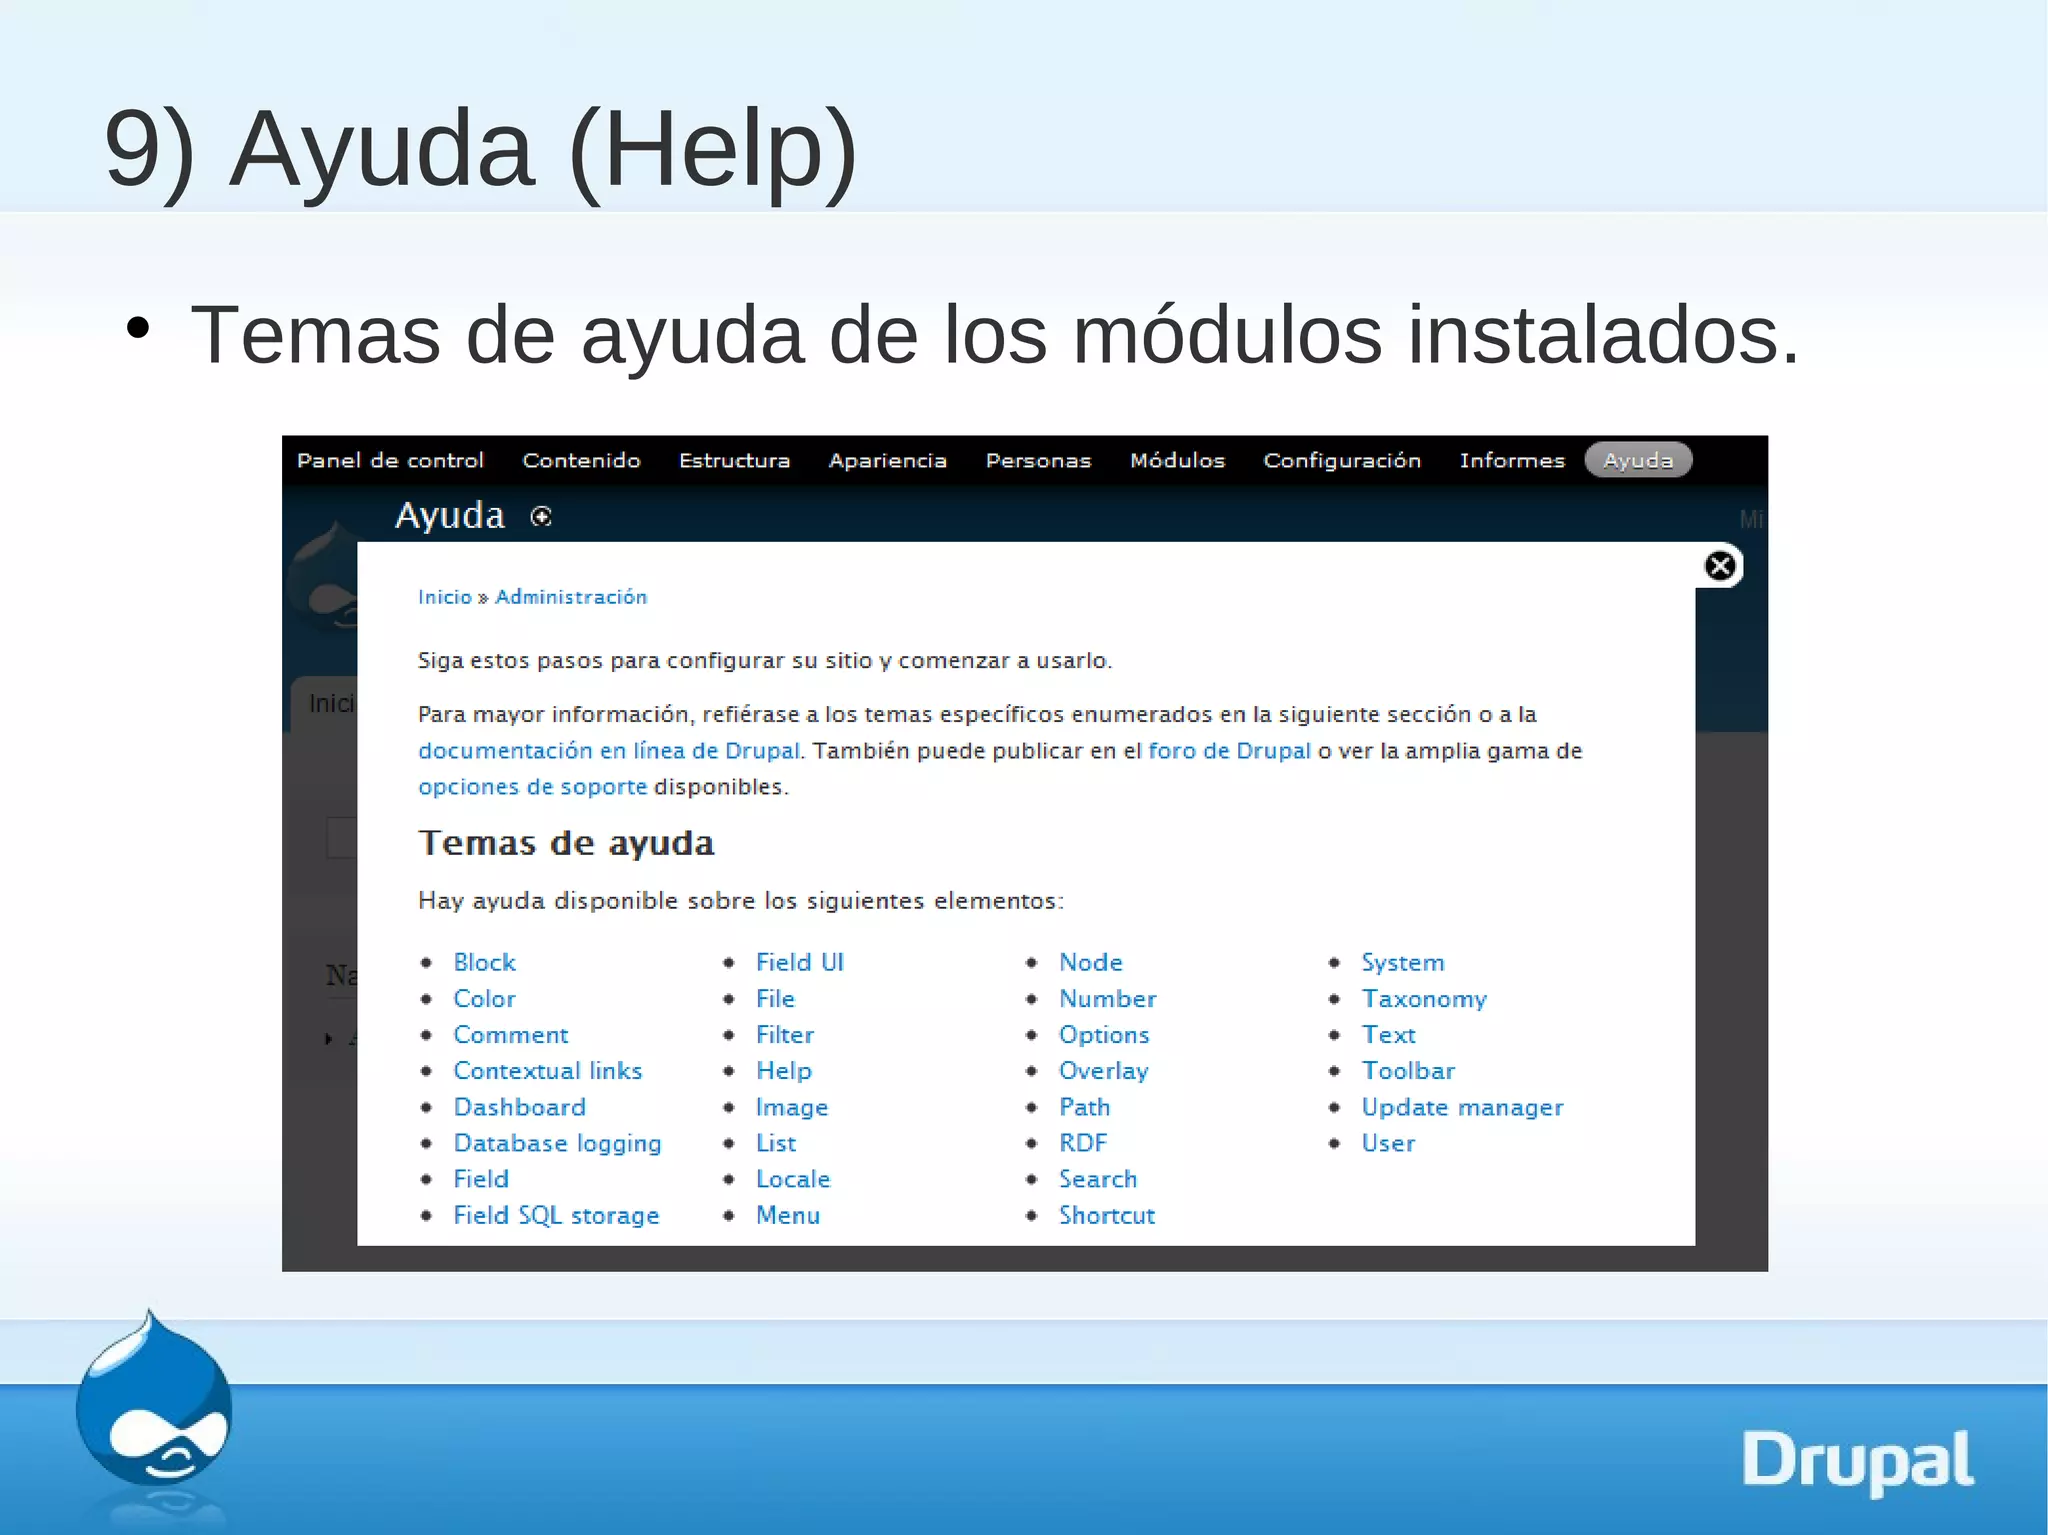Open the Update manager help topic

pyautogui.click(x=1462, y=1107)
